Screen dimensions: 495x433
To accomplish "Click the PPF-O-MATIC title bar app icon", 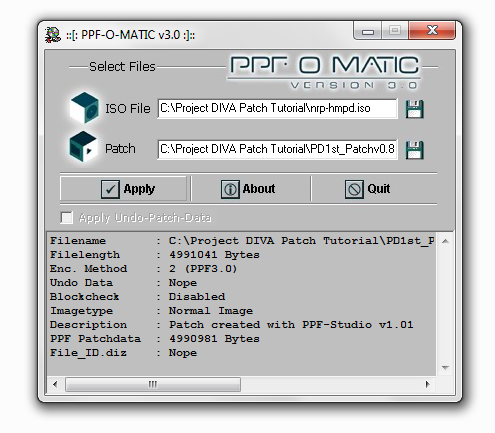I will (x=53, y=35).
